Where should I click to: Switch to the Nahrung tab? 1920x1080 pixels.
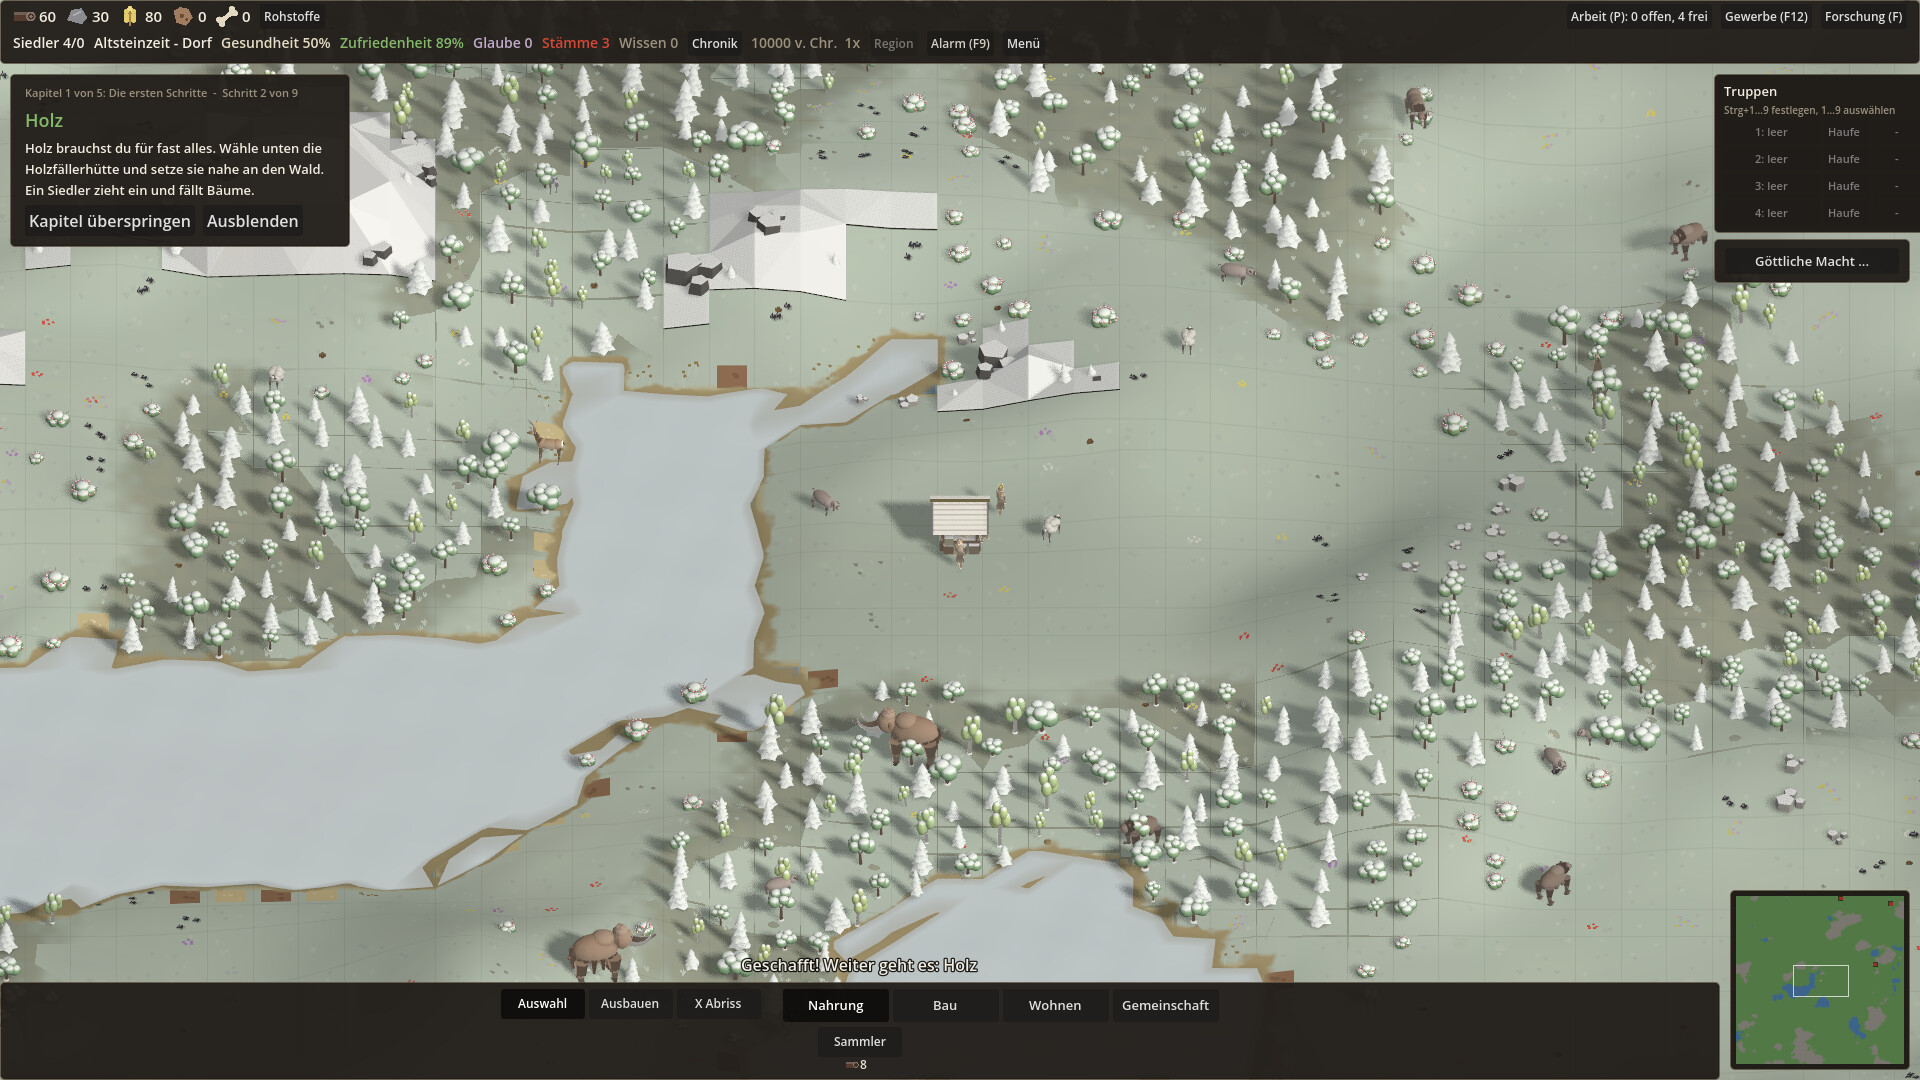click(x=835, y=1005)
